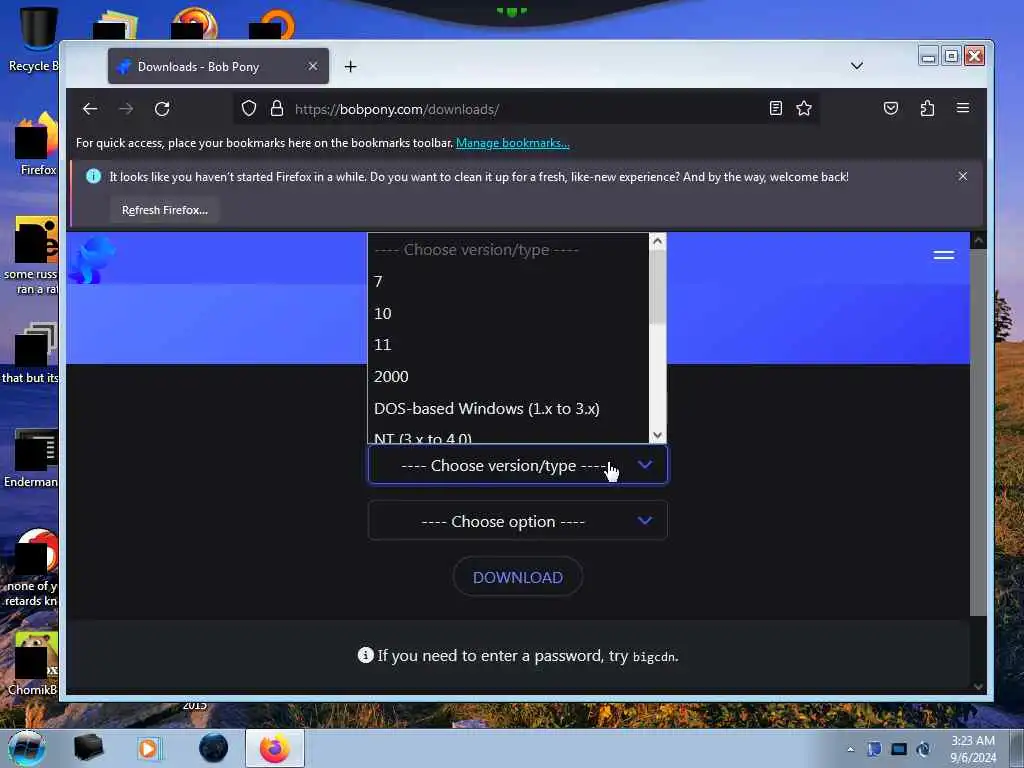
Task: Click the DOWNLOAD button
Action: (x=518, y=577)
